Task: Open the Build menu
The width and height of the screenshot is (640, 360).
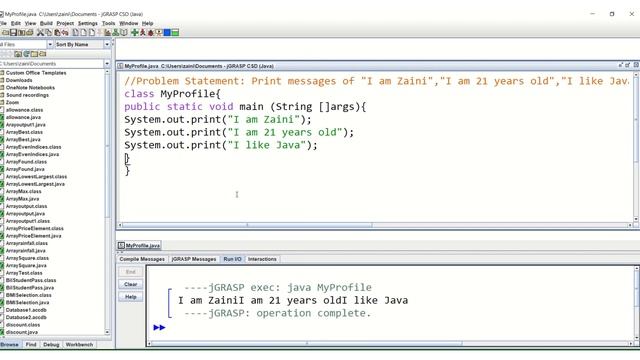Action: point(46,23)
